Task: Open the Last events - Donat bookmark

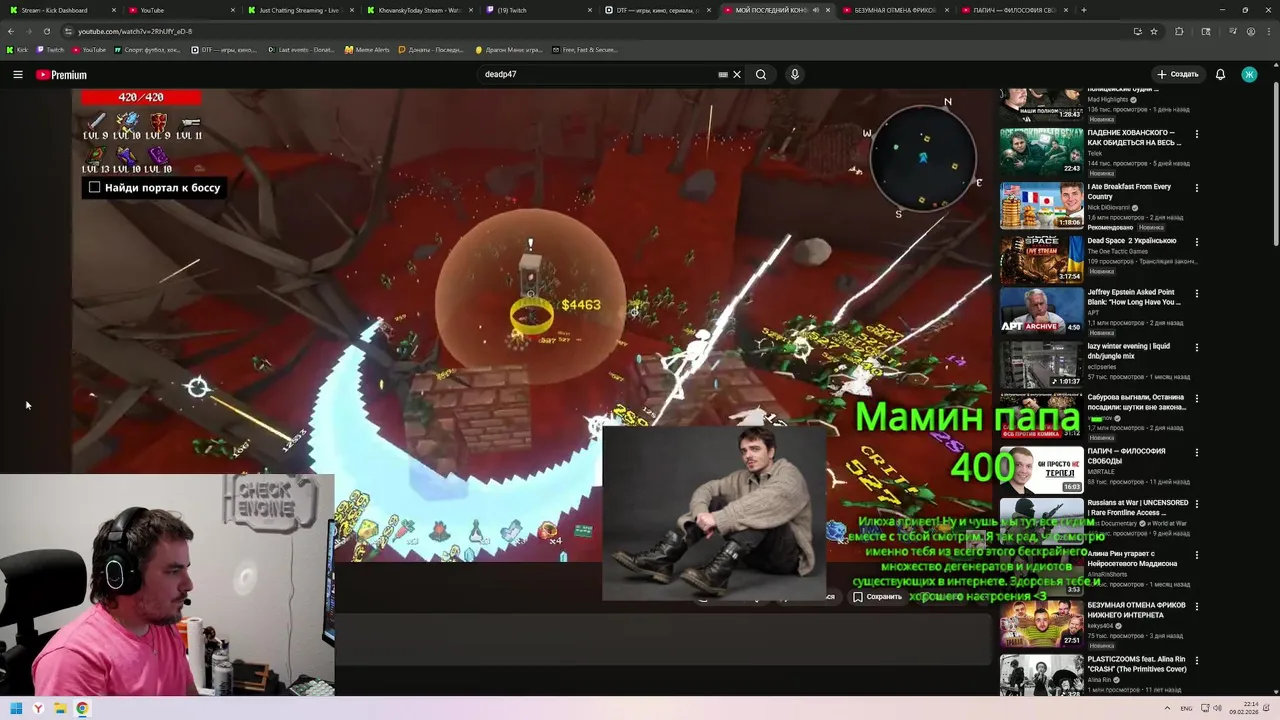Action: [301, 49]
